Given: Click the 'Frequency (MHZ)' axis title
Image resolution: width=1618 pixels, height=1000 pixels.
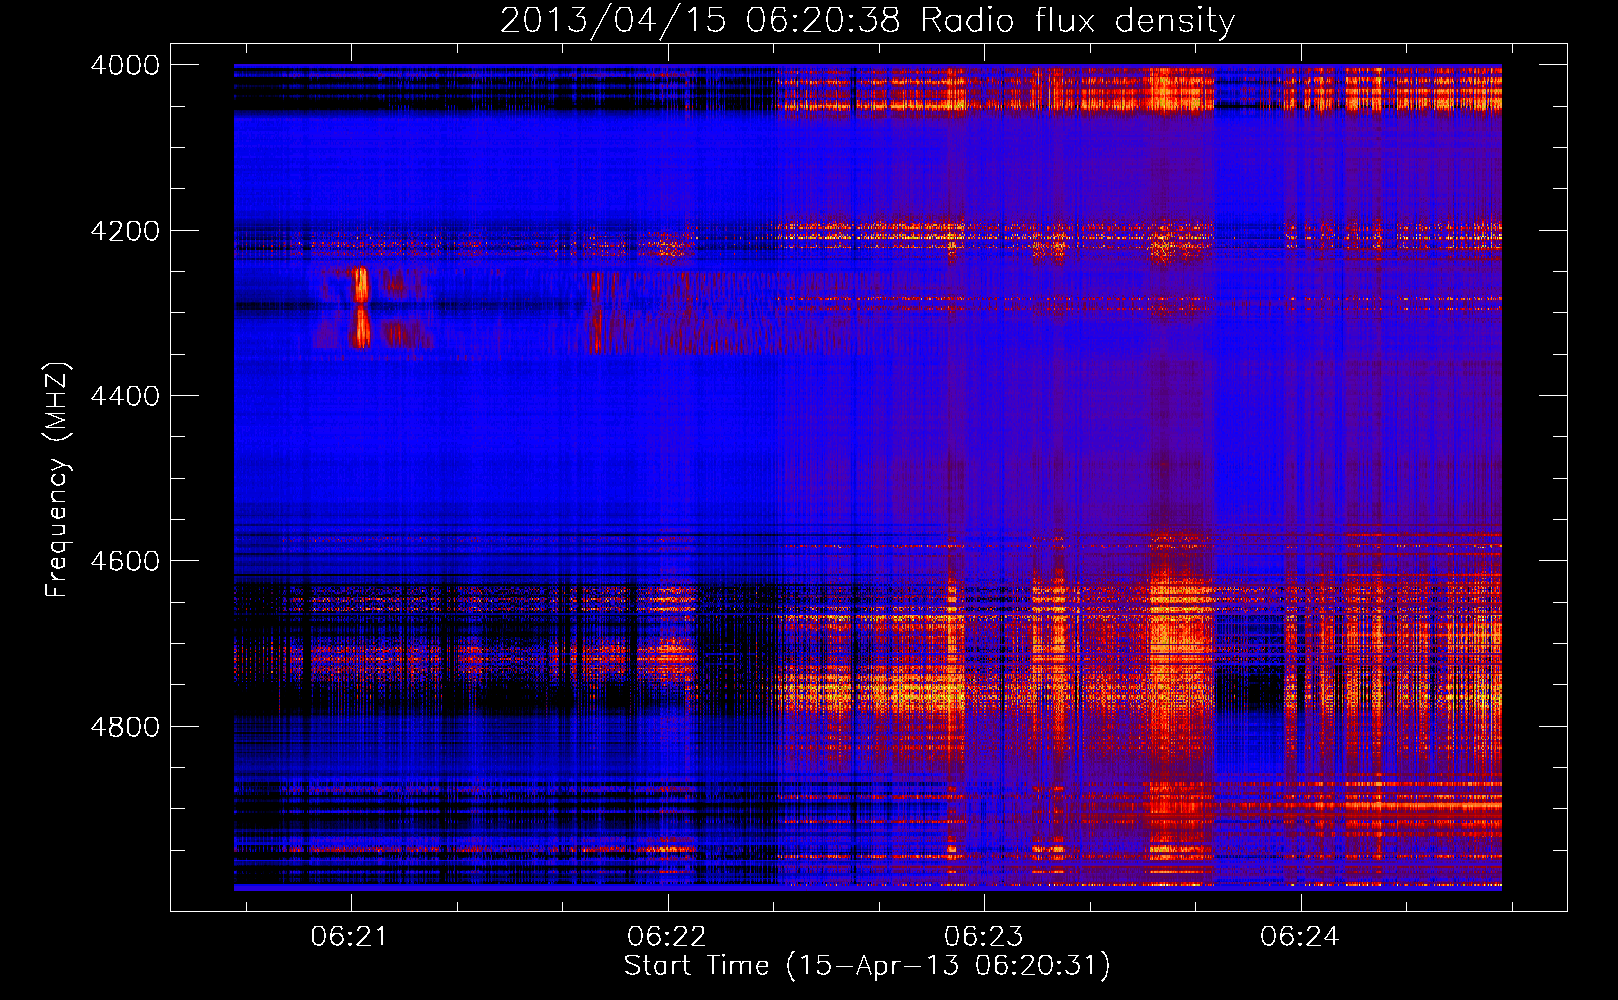Looking at the screenshot, I should (58, 480).
